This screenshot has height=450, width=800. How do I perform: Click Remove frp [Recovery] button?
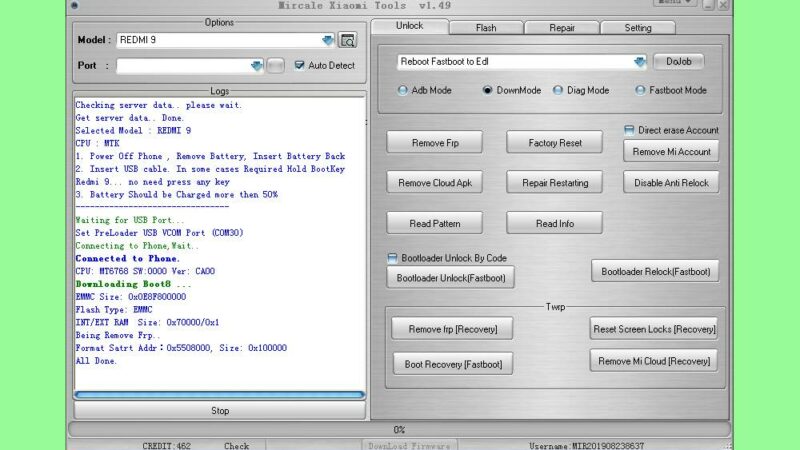pyautogui.click(x=453, y=329)
